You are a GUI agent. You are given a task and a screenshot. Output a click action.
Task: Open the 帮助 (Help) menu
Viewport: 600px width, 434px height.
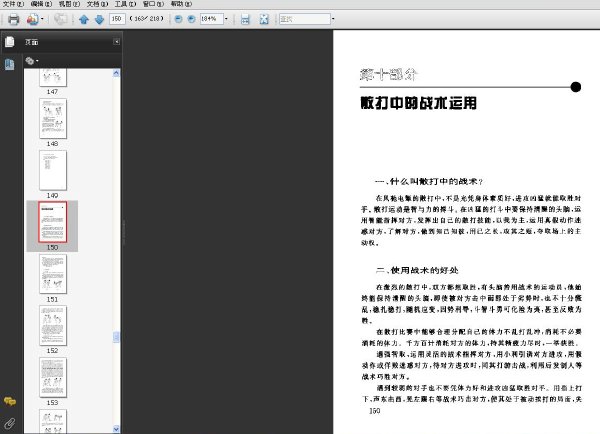point(181,4)
